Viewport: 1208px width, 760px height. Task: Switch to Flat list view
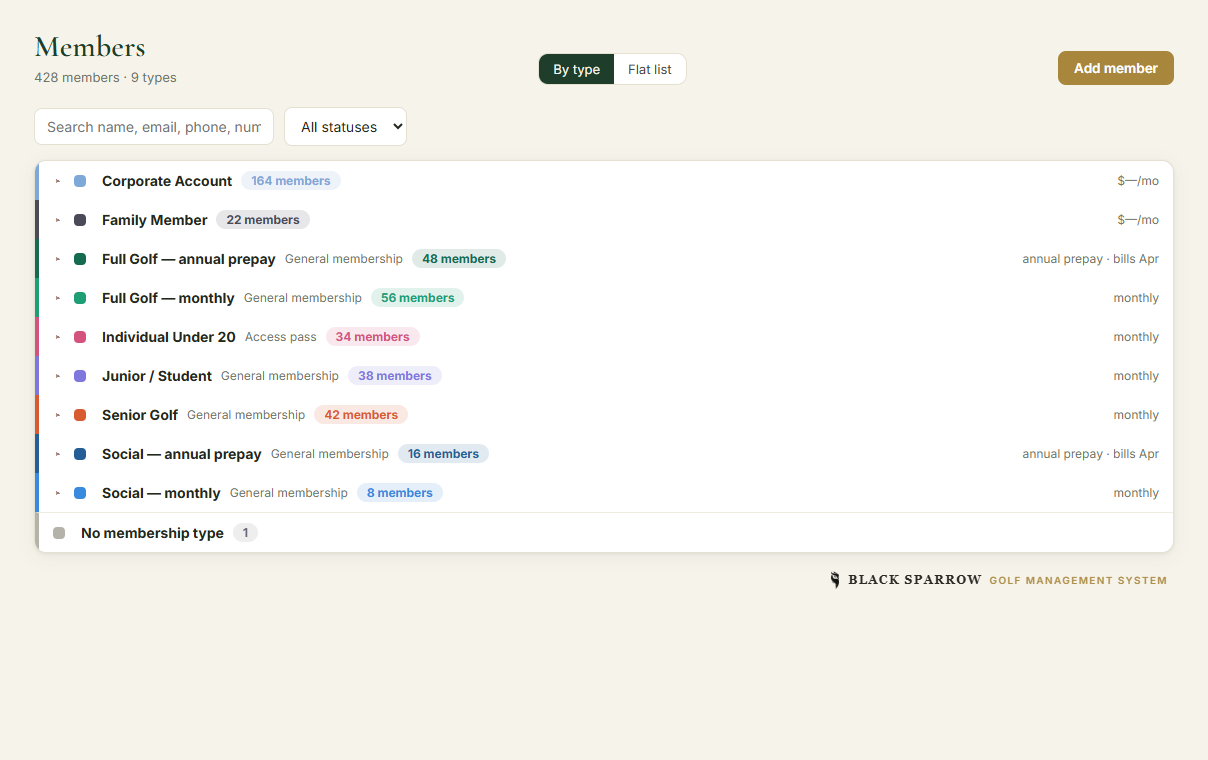pyautogui.click(x=650, y=69)
